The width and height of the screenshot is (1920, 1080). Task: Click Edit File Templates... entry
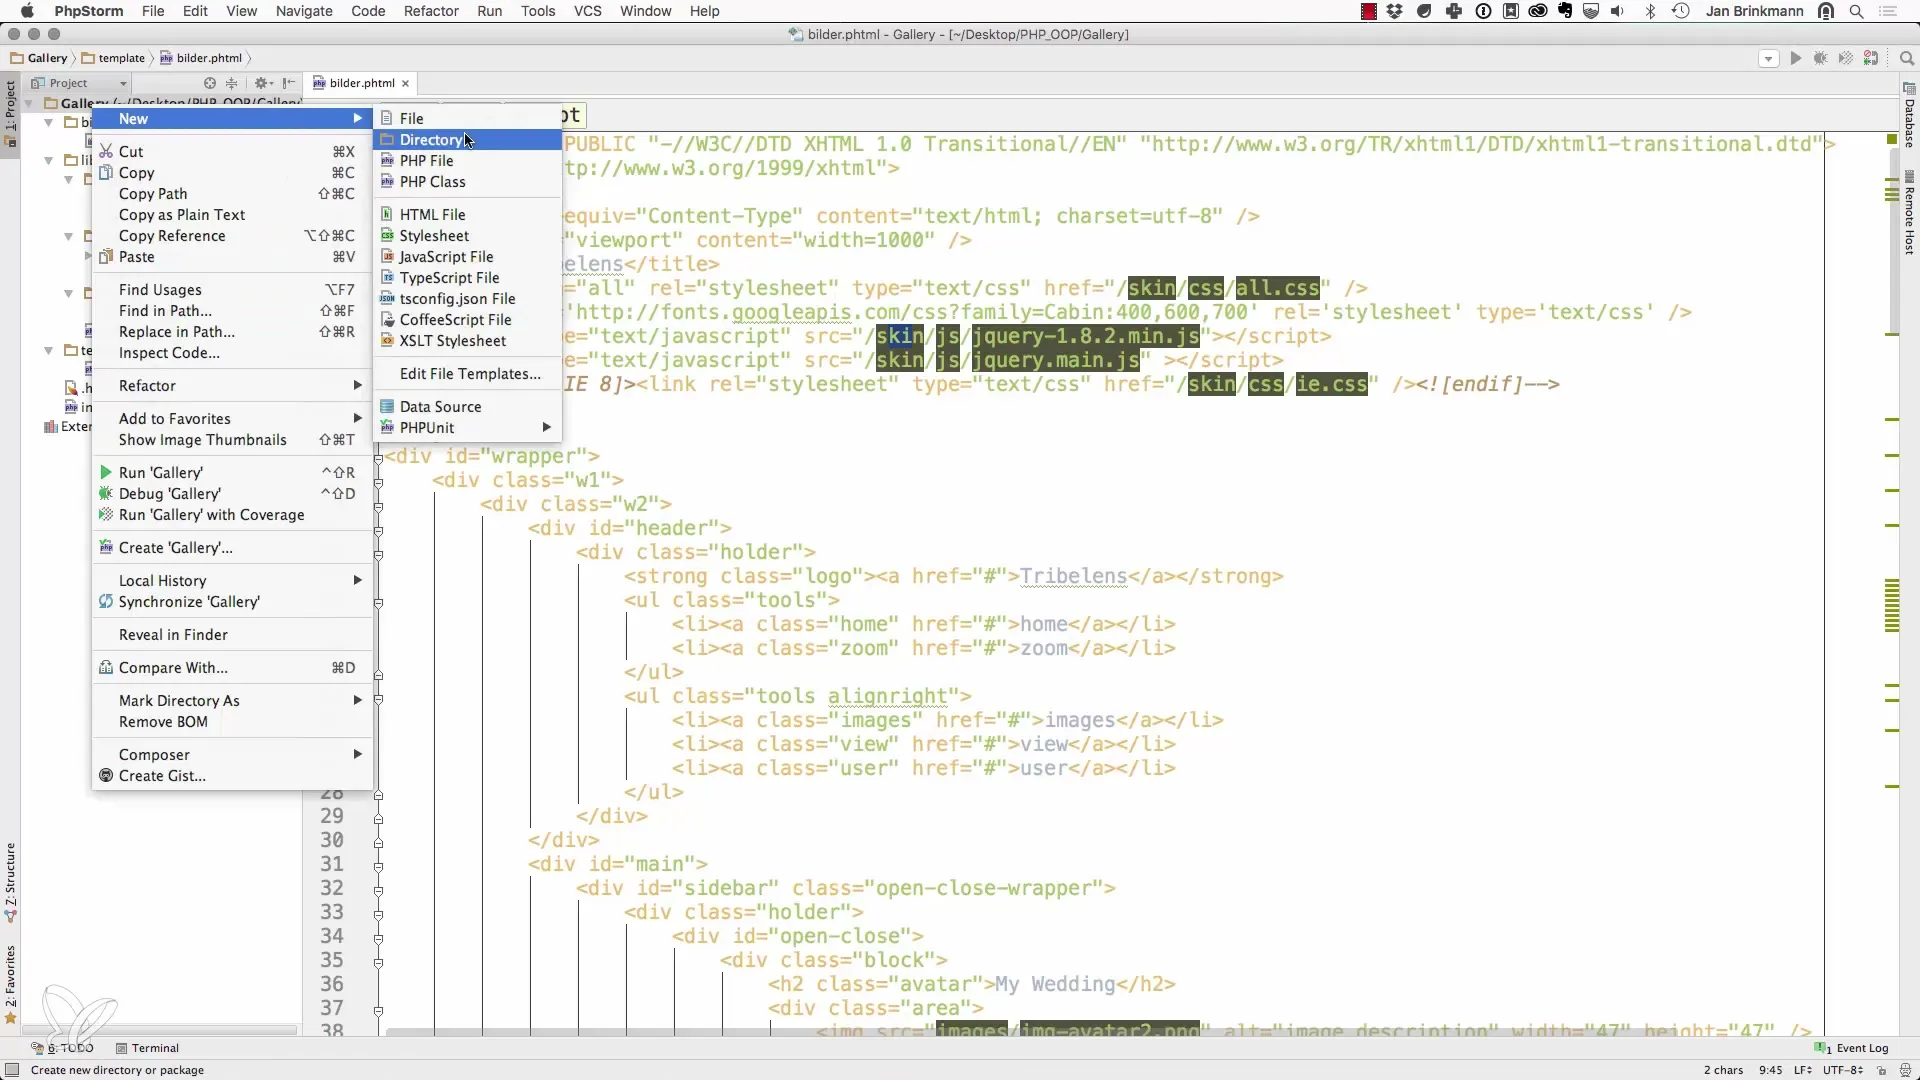pyautogui.click(x=467, y=374)
